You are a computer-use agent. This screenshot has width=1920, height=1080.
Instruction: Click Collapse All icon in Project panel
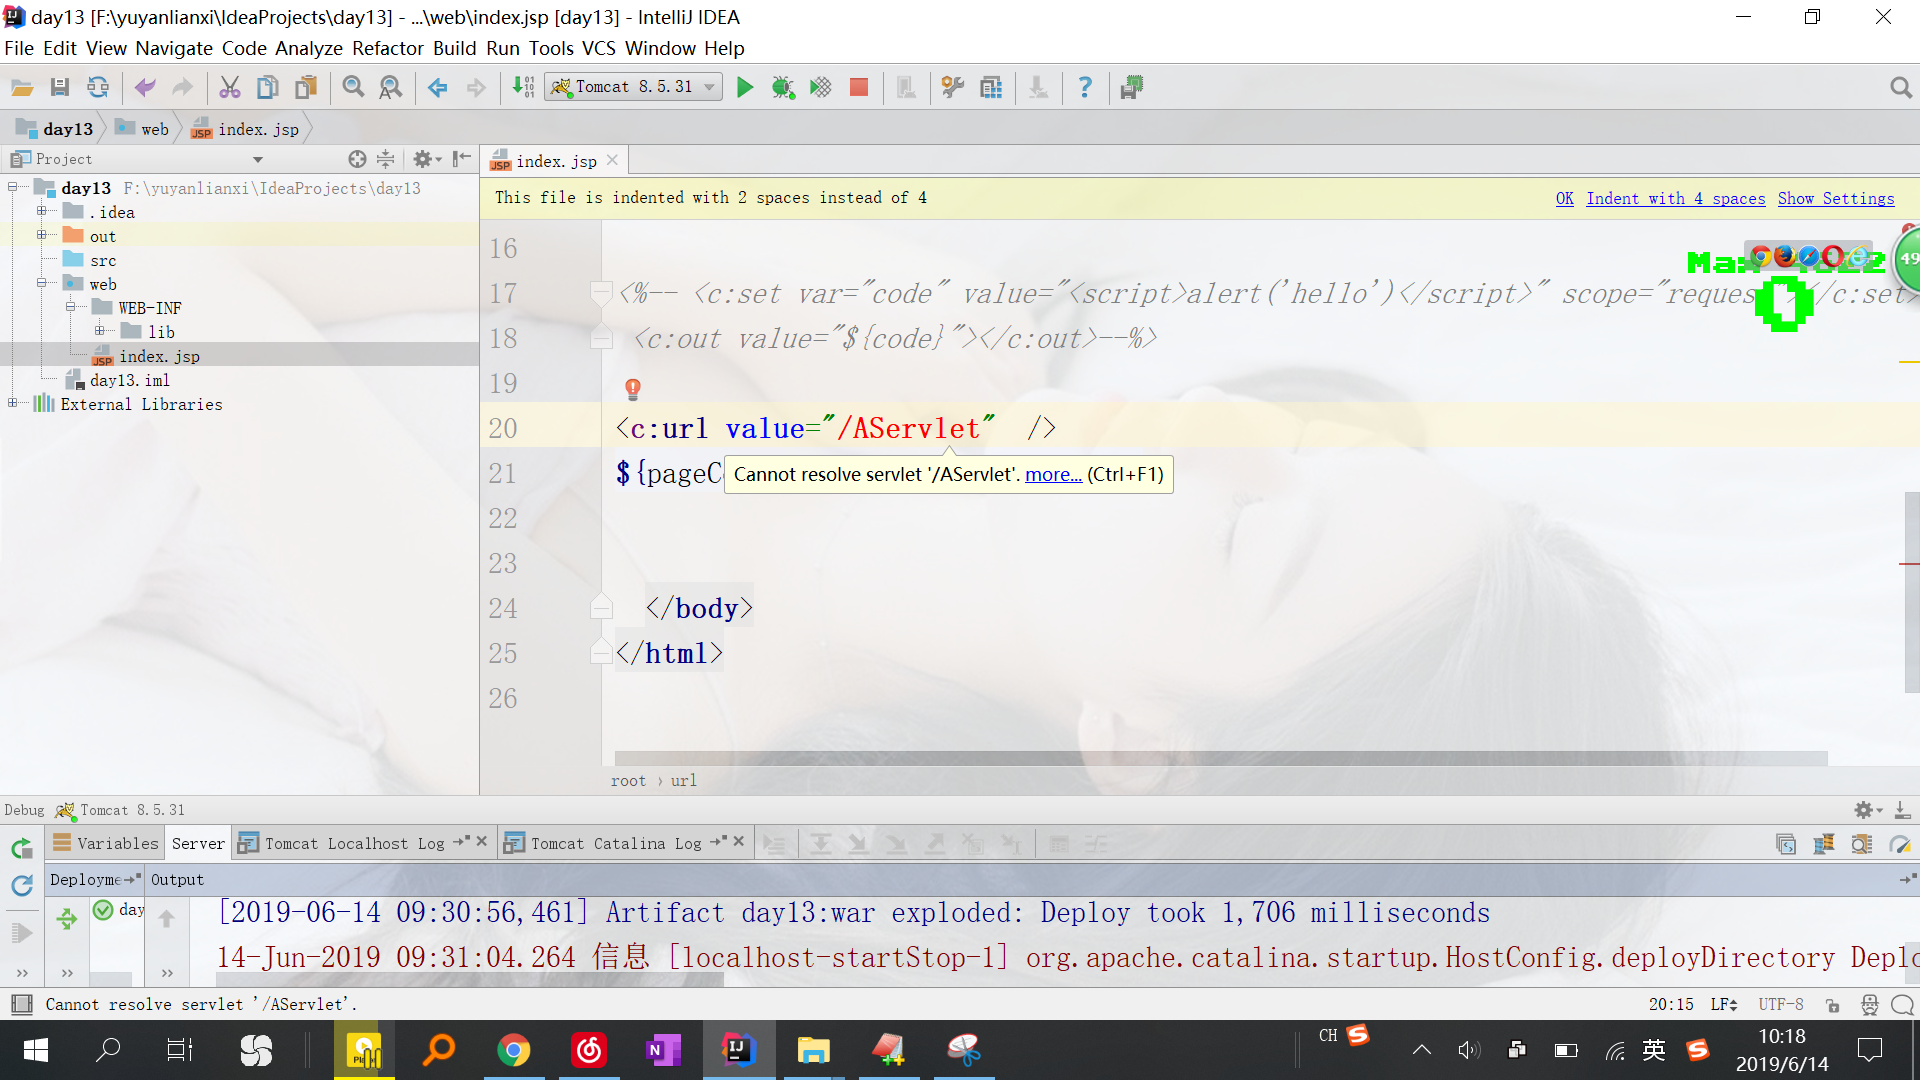pyautogui.click(x=385, y=159)
